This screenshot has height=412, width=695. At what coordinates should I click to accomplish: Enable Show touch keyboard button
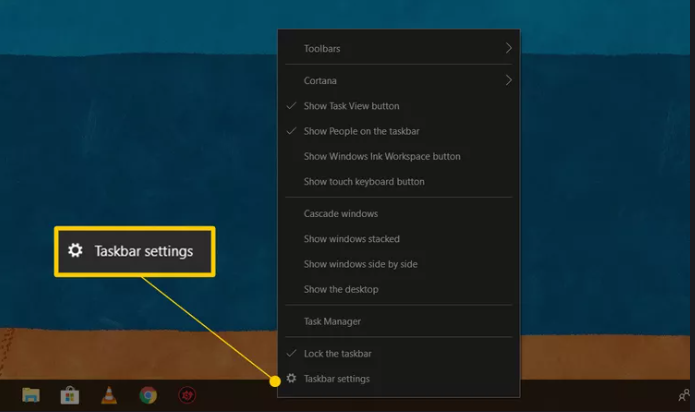point(399,182)
